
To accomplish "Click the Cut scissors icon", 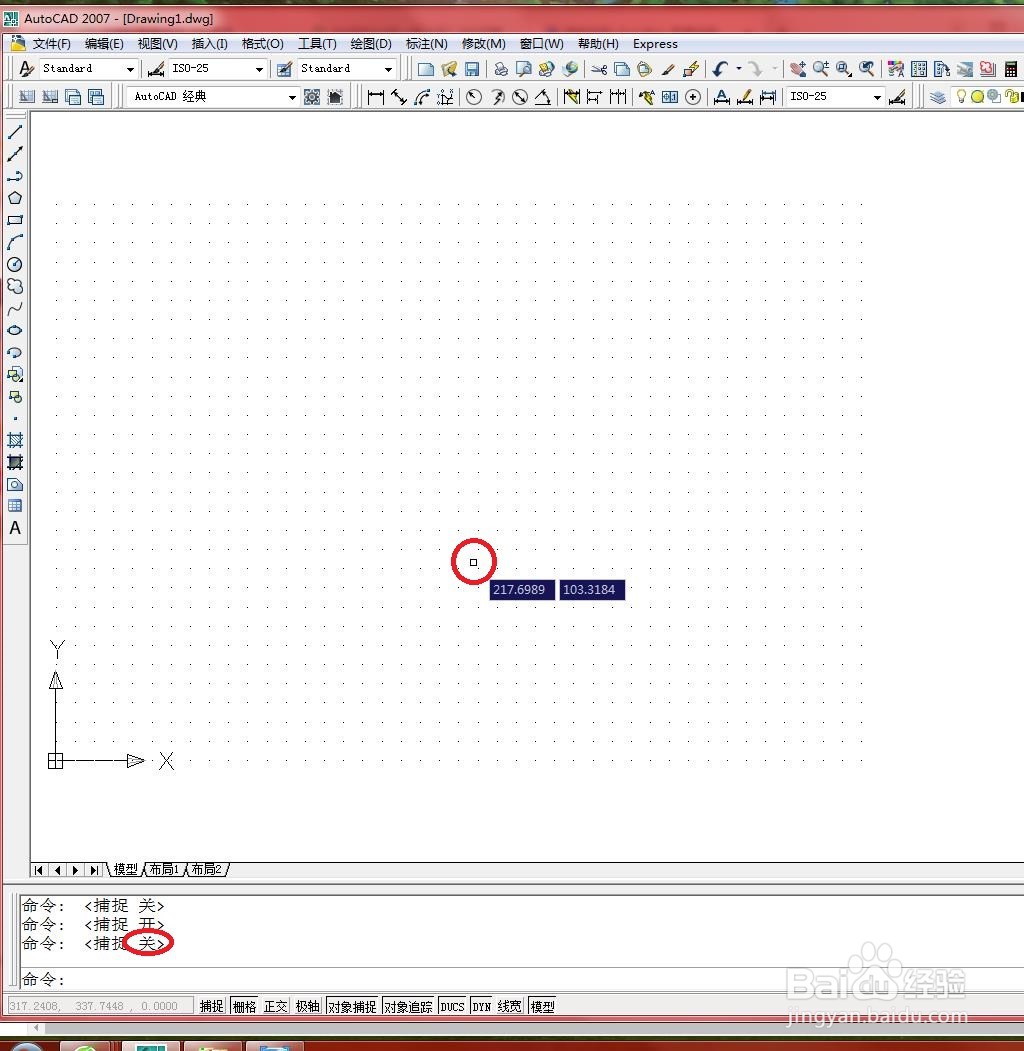I will point(599,68).
